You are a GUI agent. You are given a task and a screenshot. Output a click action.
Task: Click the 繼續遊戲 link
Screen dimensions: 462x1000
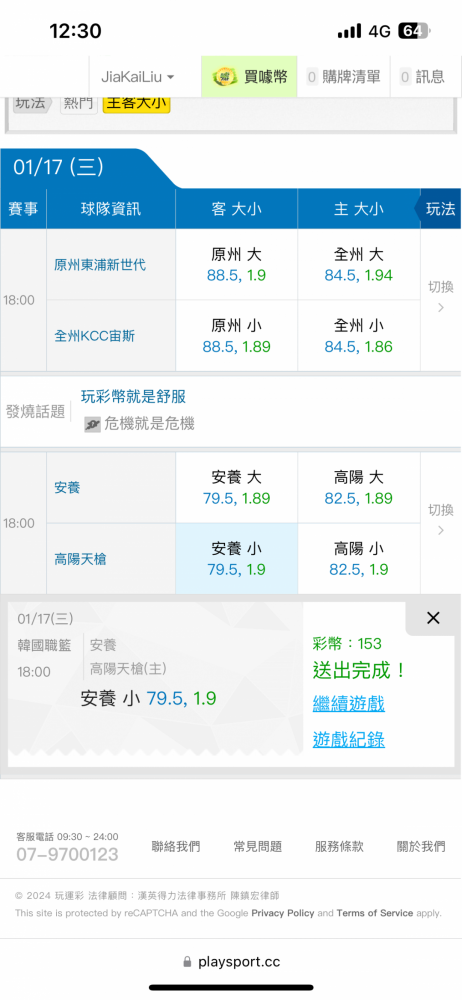pos(348,704)
